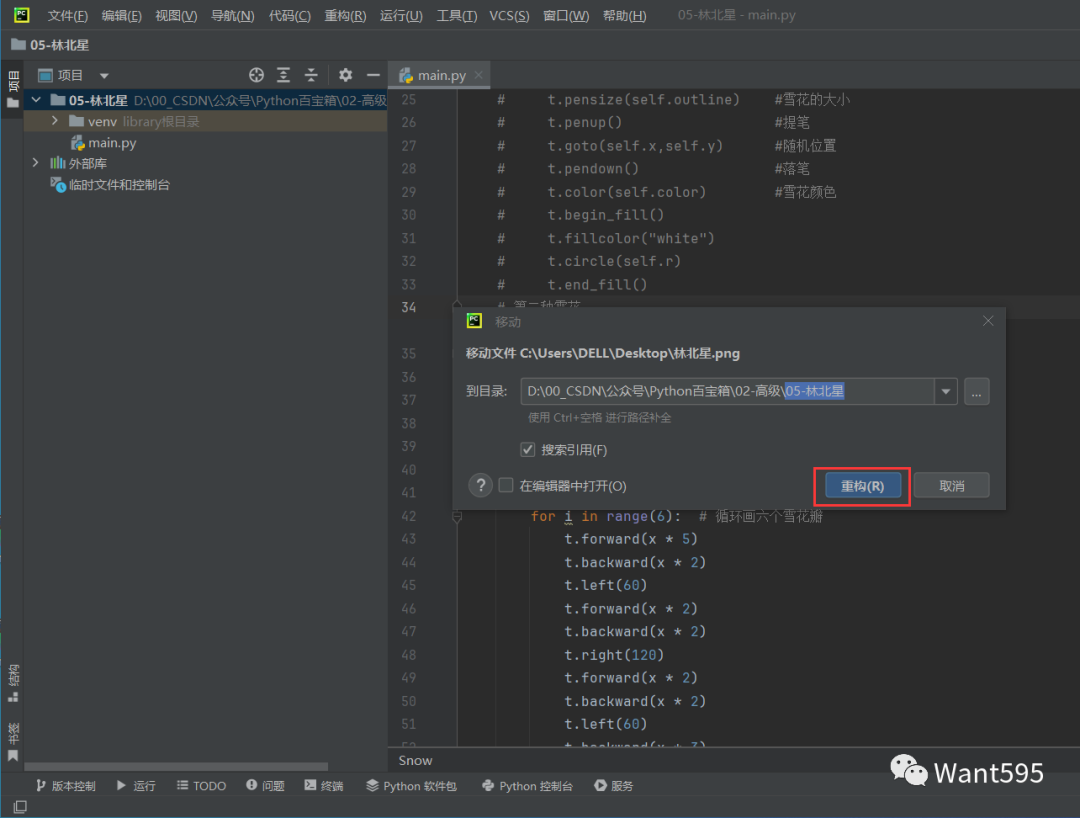The image size is (1080, 818).
Task: Hide the project panel with minus icon
Action: tap(373, 75)
